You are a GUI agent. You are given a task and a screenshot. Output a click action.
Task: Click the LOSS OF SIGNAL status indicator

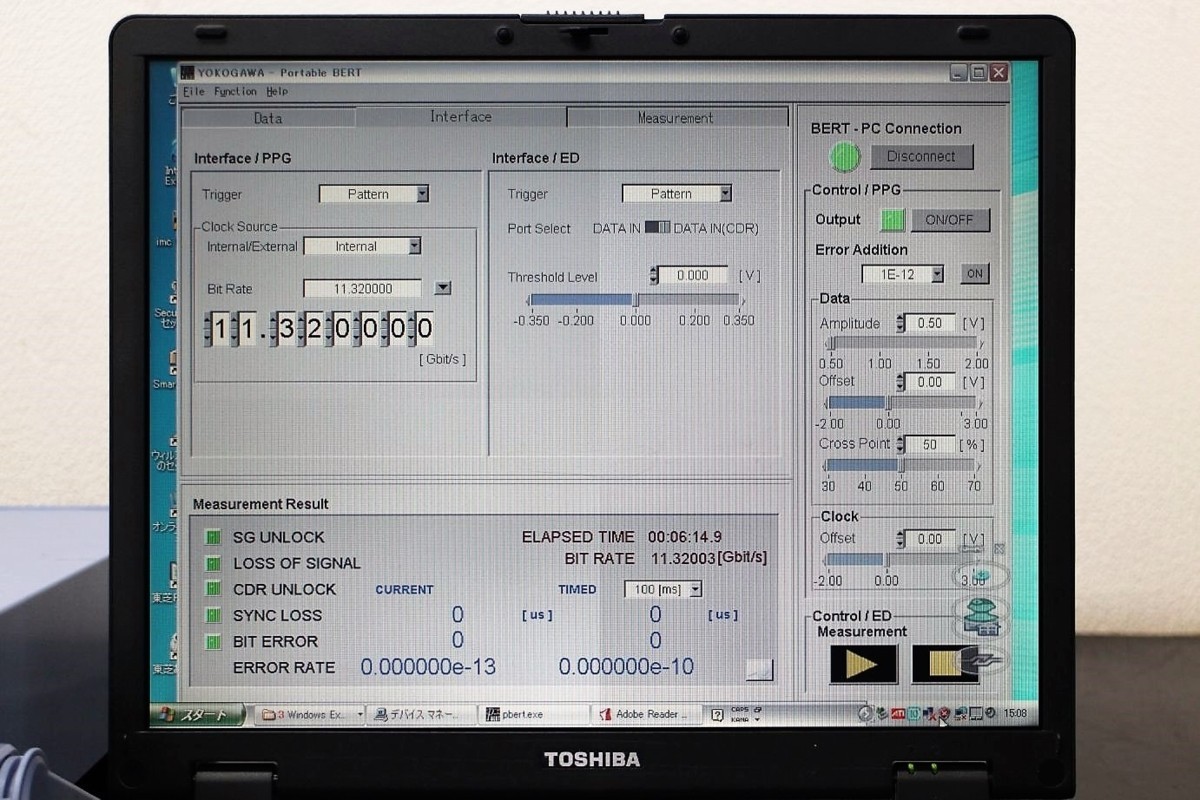pyautogui.click(x=213, y=563)
